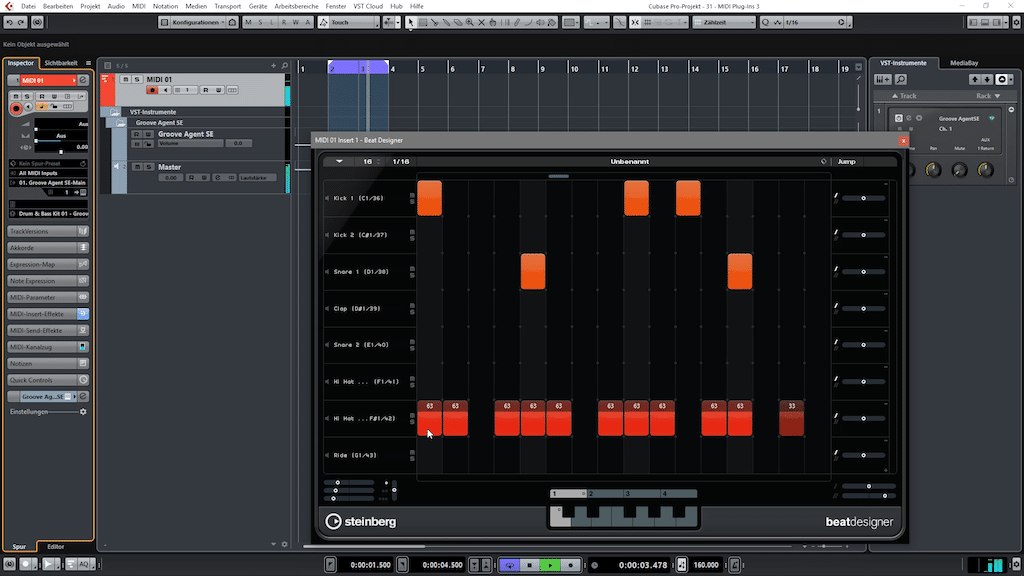Expand Akkorde section in Inspector
Viewport: 1024px width, 576px height.
click(48, 248)
